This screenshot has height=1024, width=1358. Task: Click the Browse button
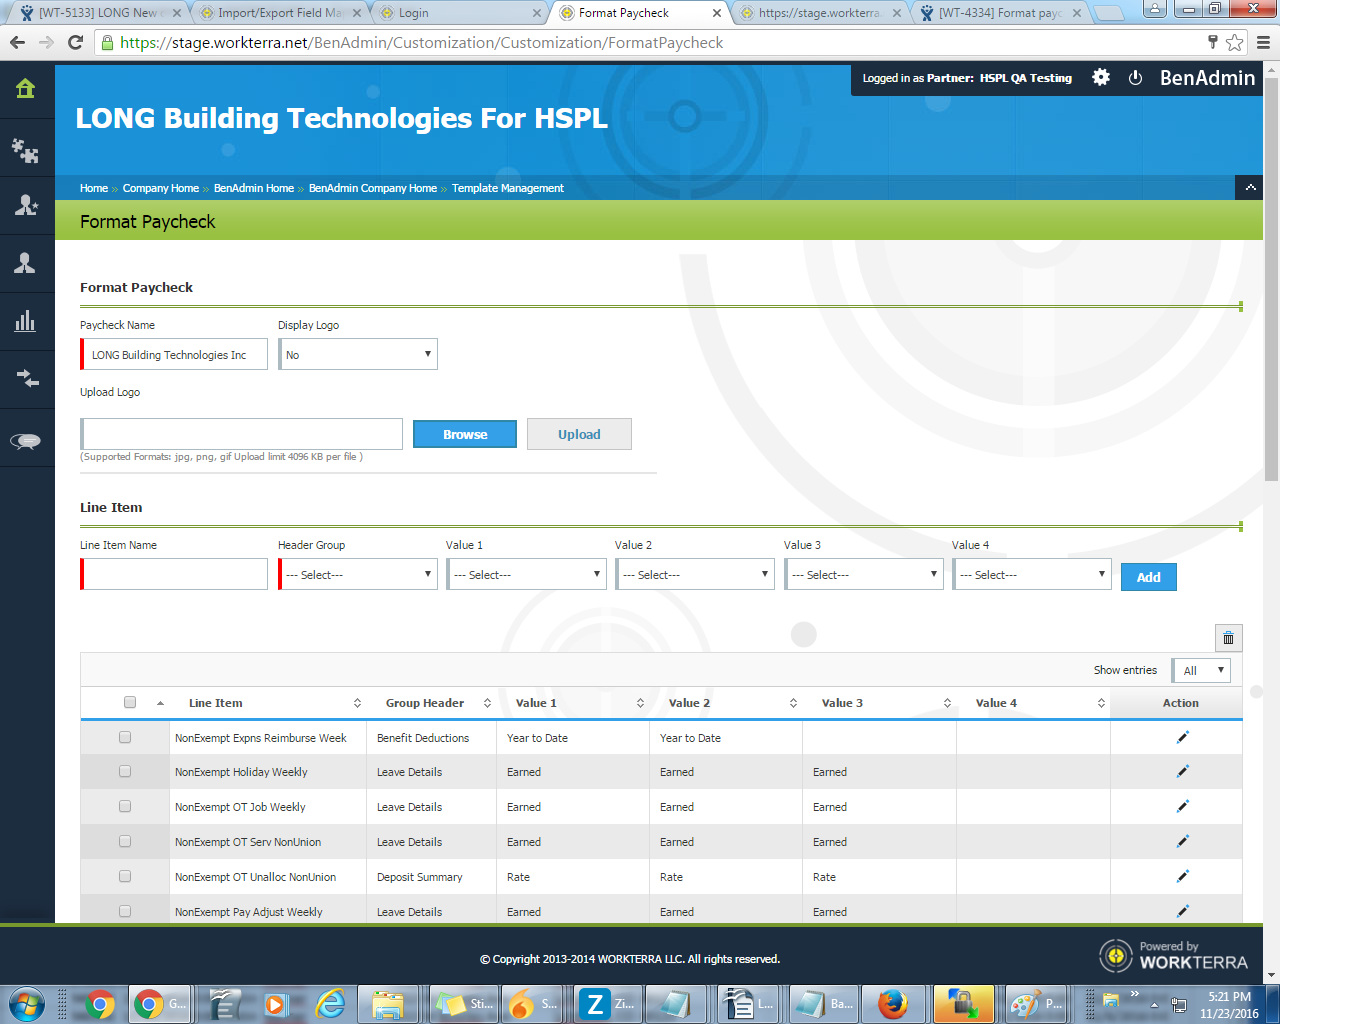pyautogui.click(x=465, y=434)
